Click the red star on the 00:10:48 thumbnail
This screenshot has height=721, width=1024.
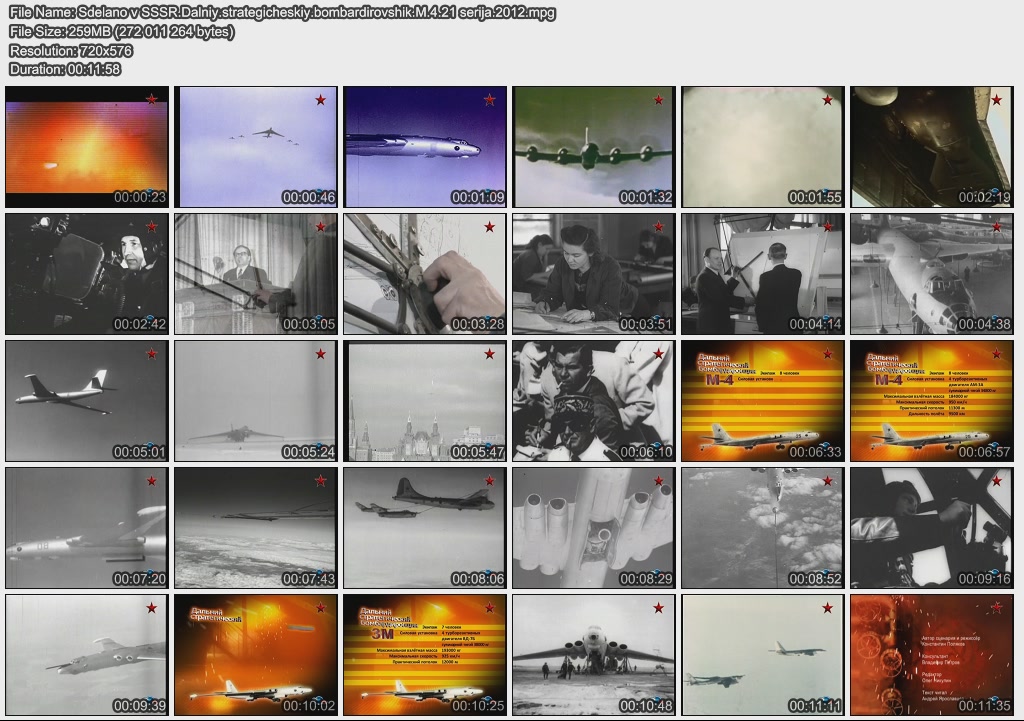click(658, 608)
